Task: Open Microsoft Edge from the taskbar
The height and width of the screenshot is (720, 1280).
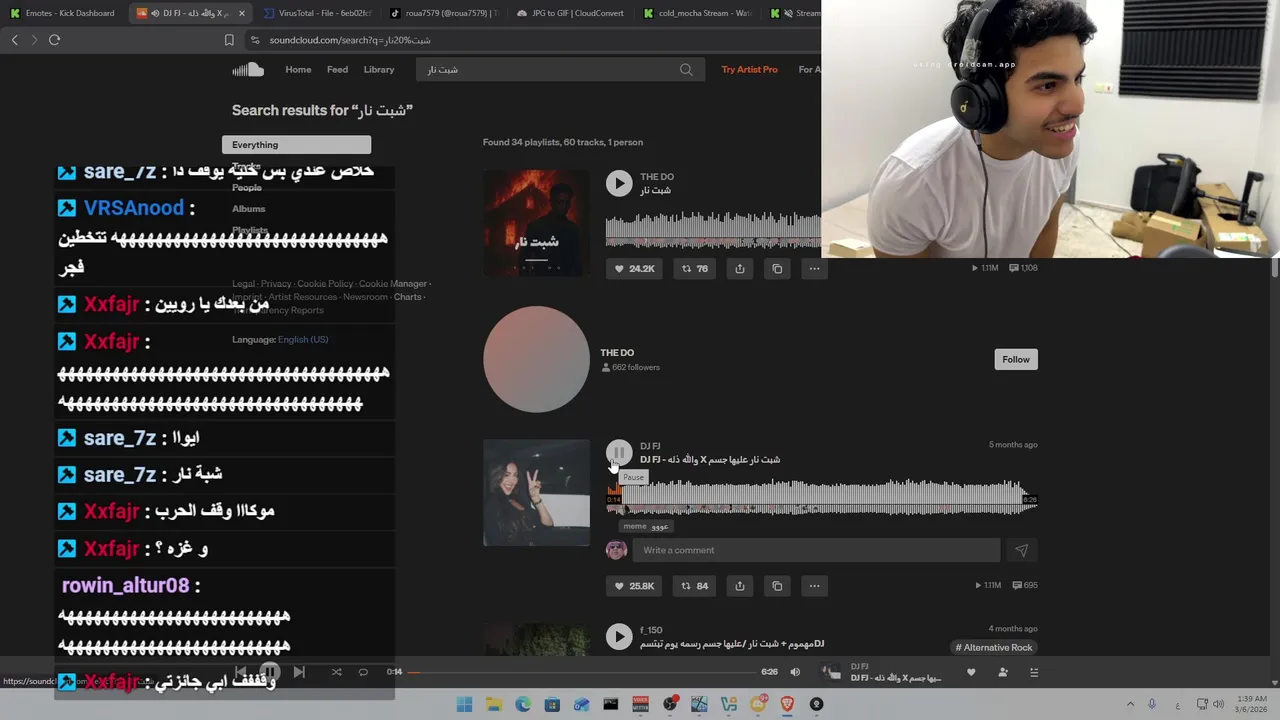Action: click(522, 704)
